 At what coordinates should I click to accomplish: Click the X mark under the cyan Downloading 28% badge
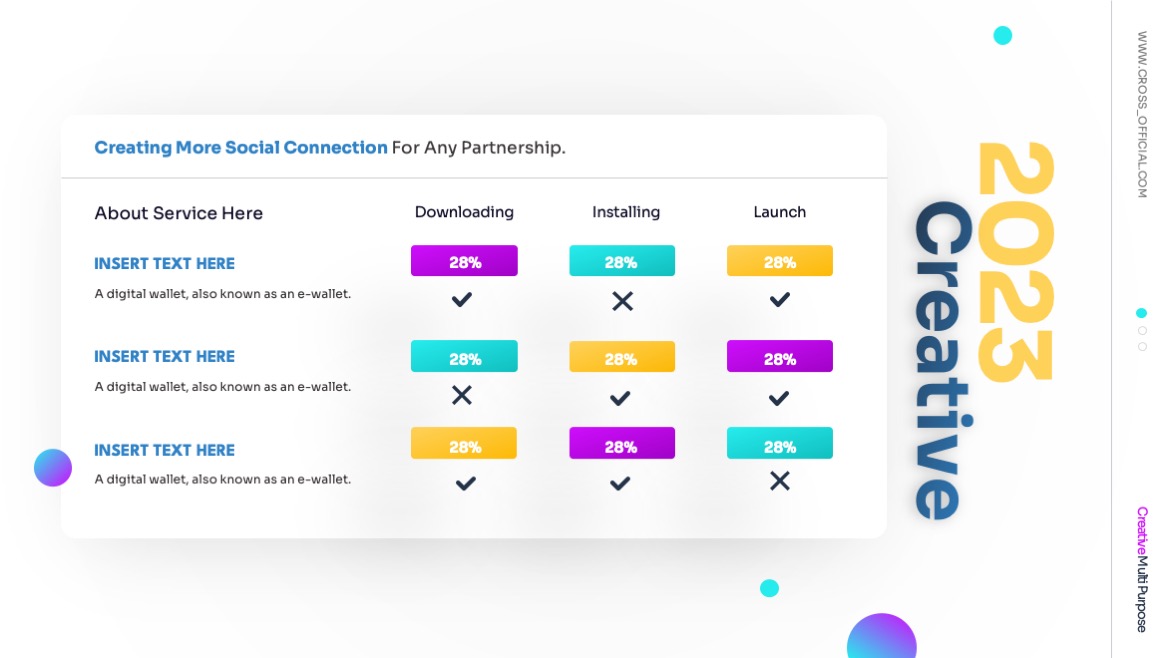pos(461,395)
